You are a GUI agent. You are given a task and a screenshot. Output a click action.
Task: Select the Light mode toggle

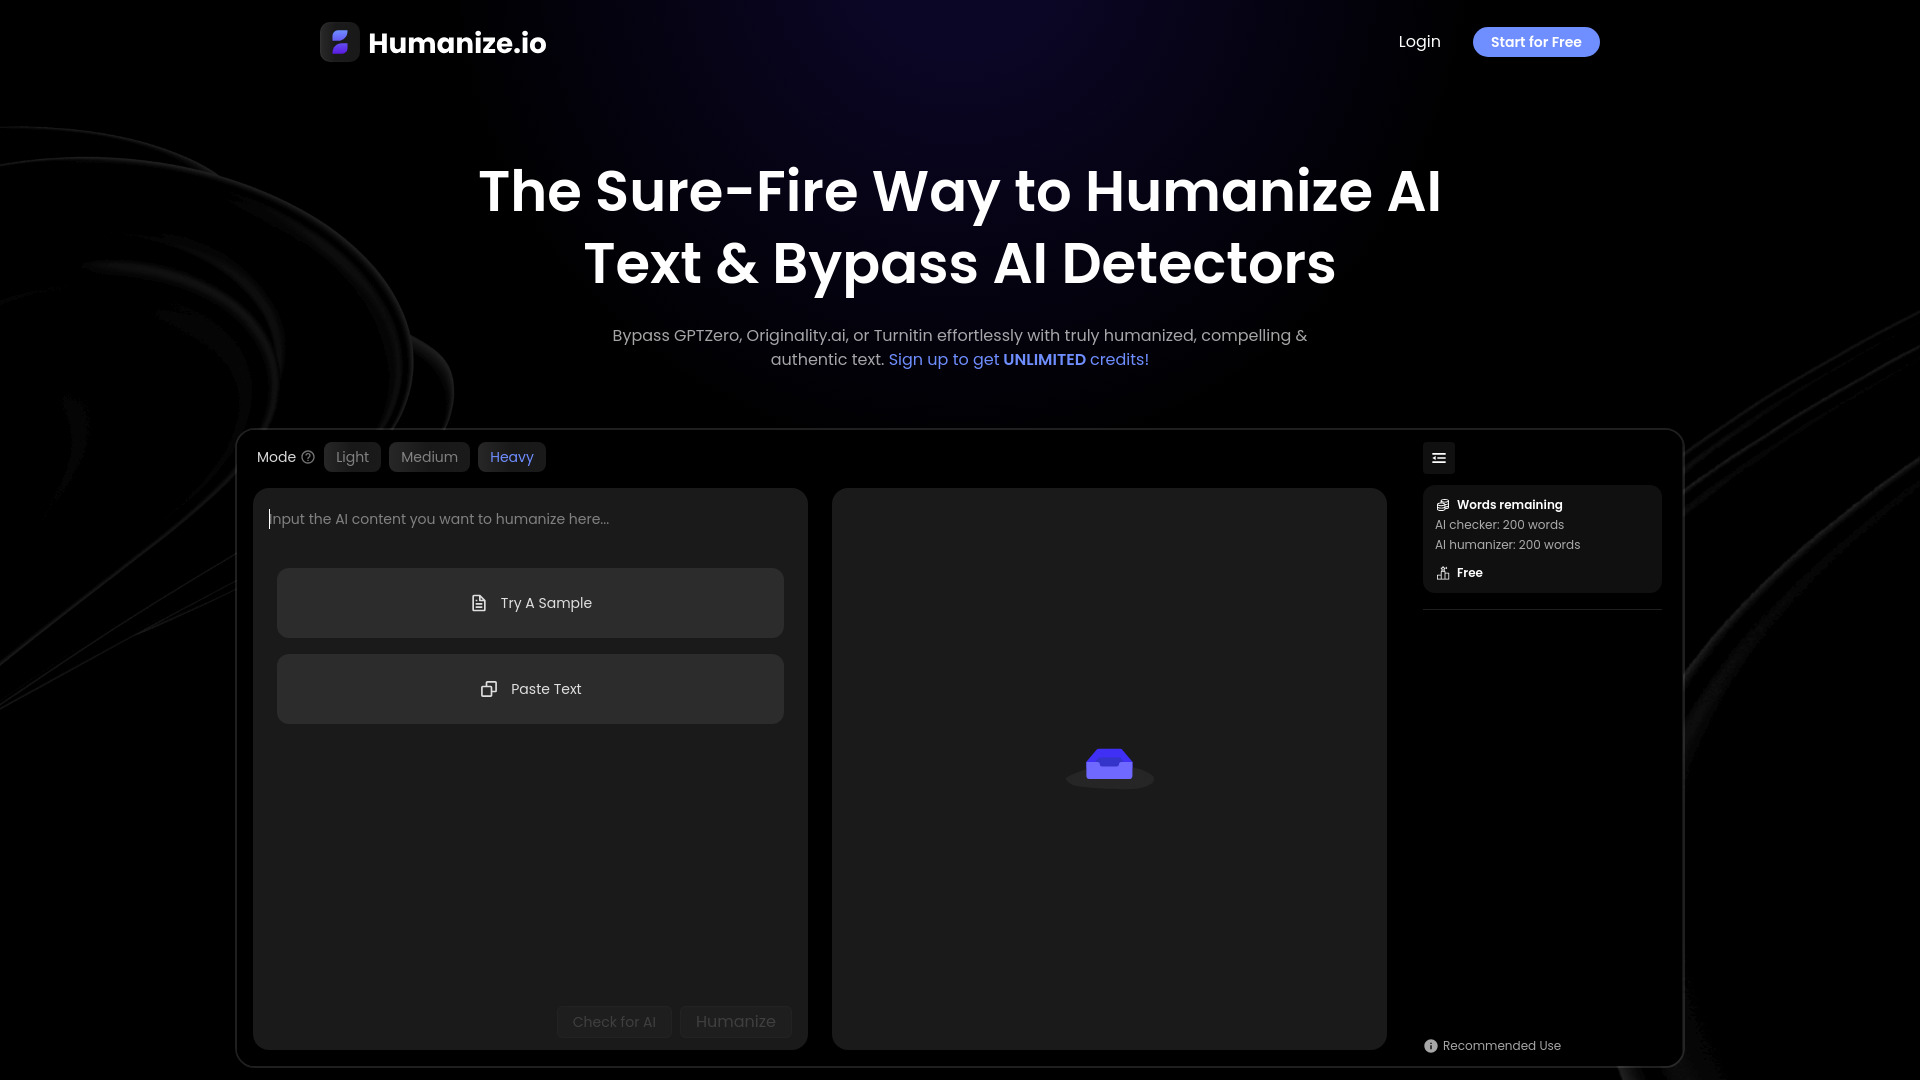352,456
